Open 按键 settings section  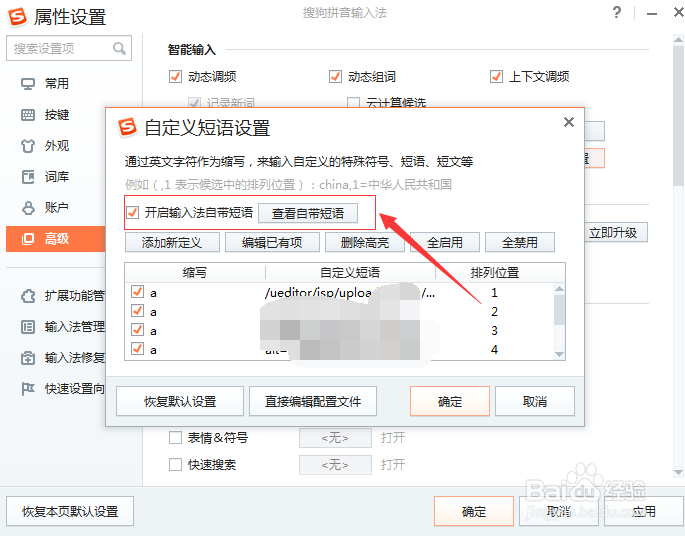pos(56,115)
